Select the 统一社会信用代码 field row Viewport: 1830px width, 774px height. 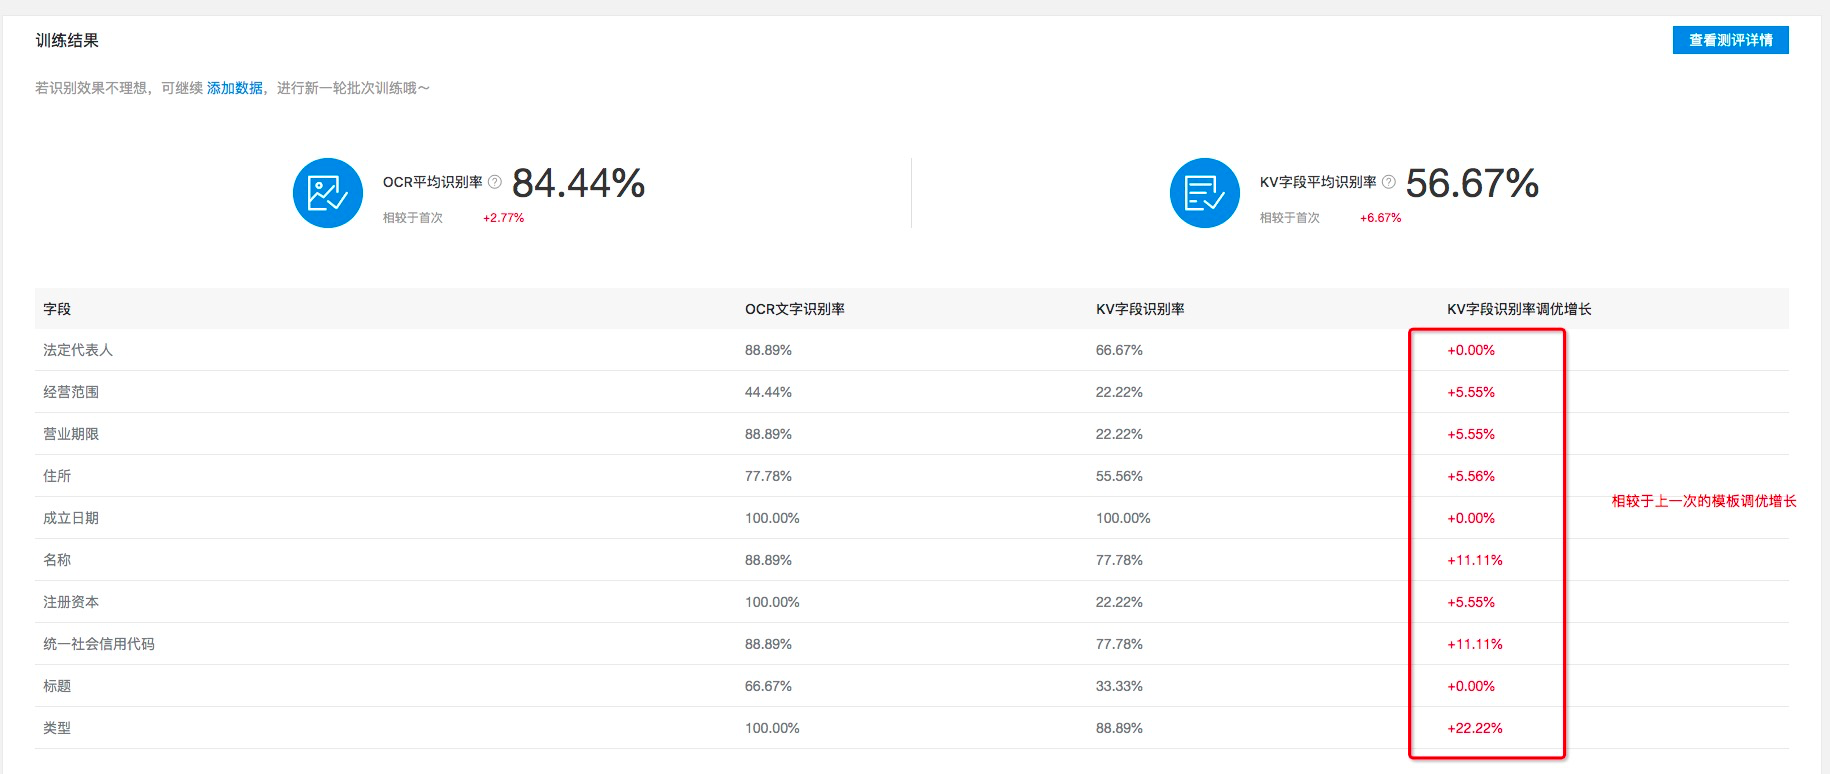point(99,644)
